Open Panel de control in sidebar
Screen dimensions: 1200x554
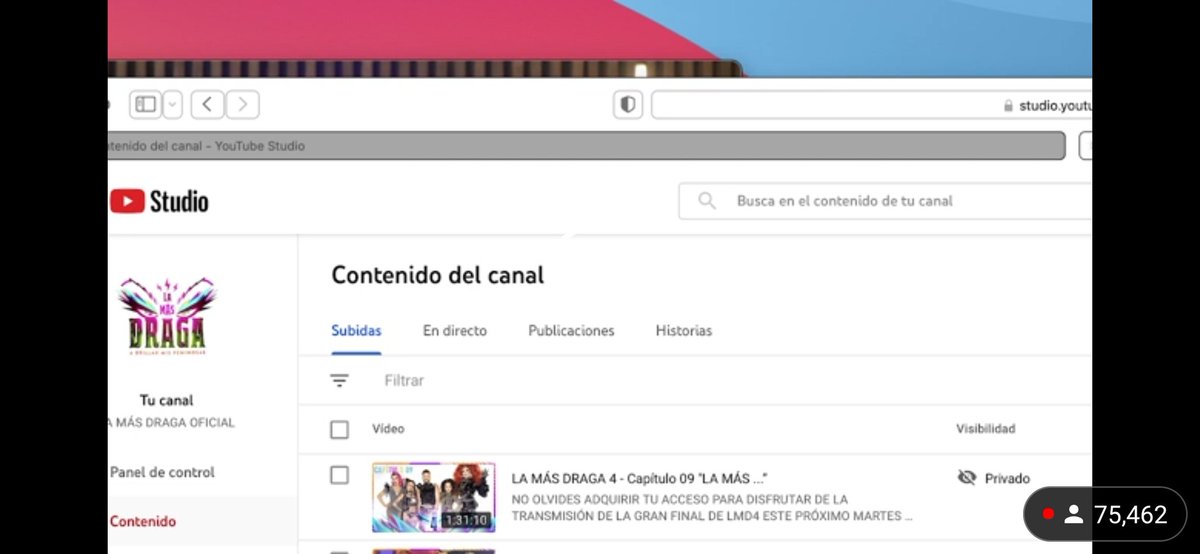coord(162,472)
